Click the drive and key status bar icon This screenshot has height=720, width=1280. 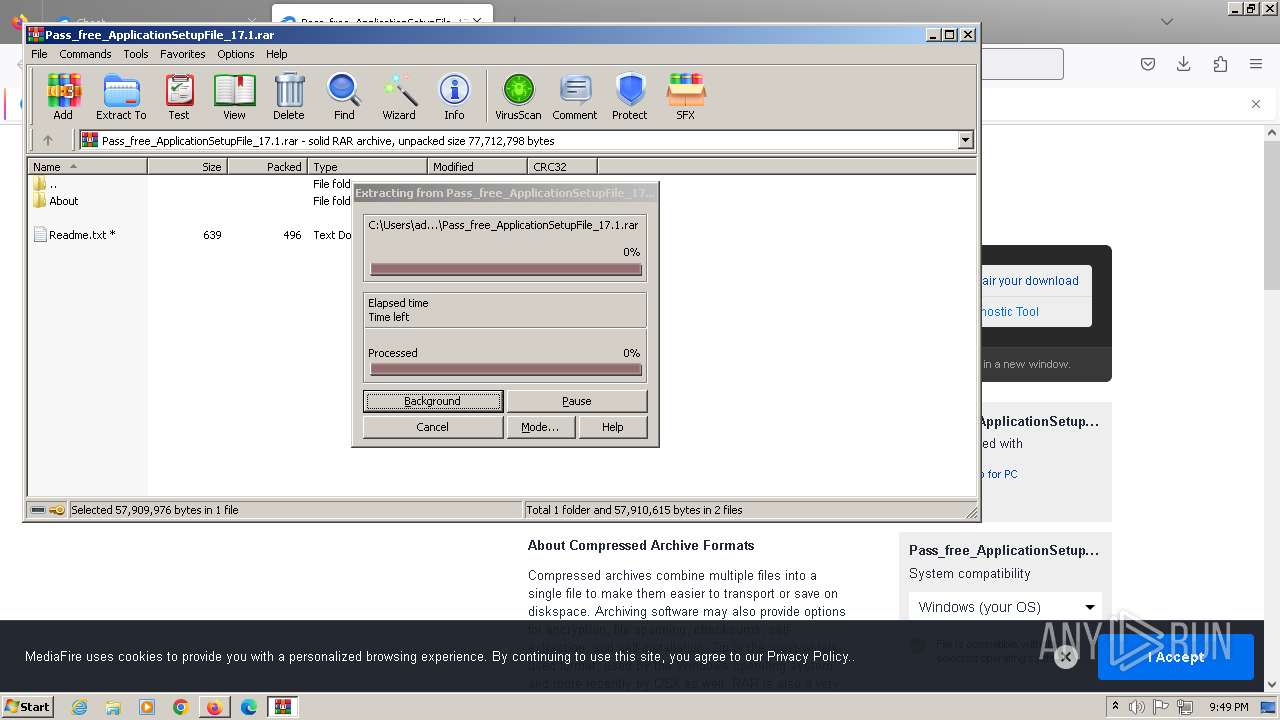pyautogui.click(x=47, y=510)
